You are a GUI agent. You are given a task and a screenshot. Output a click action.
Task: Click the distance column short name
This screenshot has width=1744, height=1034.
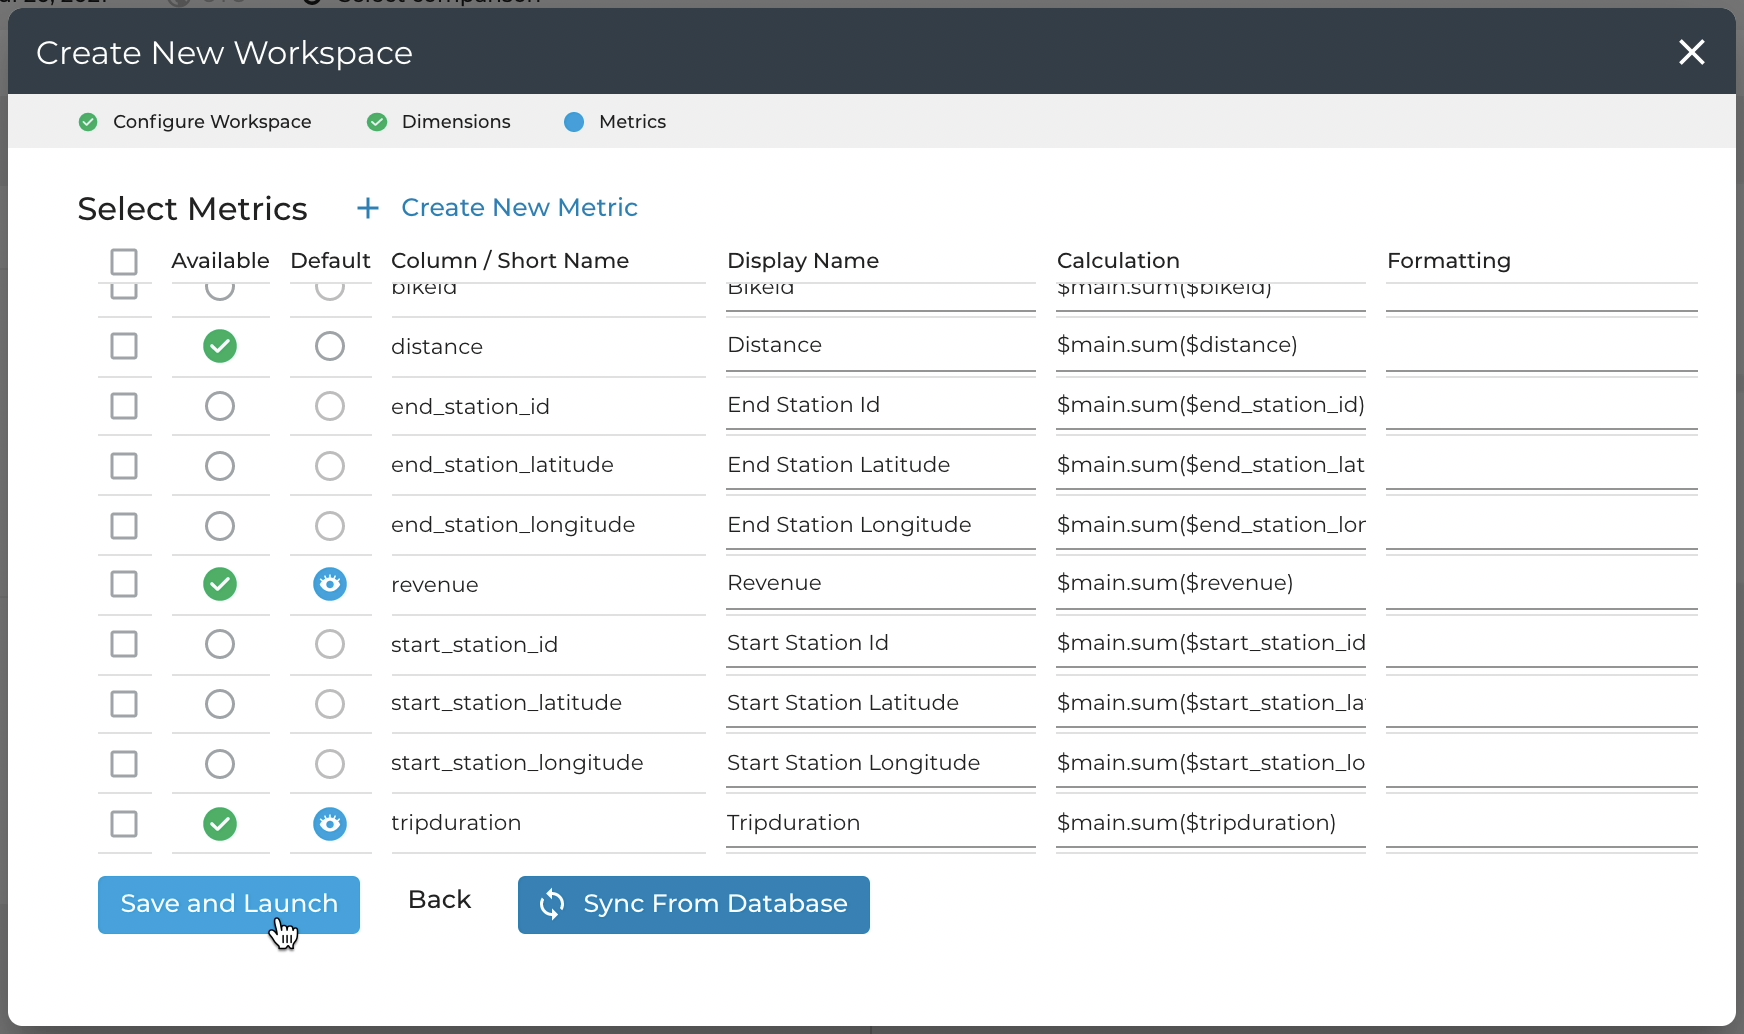tap(437, 347)
